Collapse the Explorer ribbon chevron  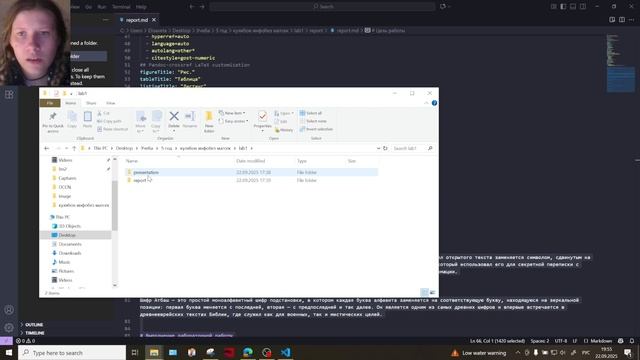pyautogui.click(x=426, y=103)
